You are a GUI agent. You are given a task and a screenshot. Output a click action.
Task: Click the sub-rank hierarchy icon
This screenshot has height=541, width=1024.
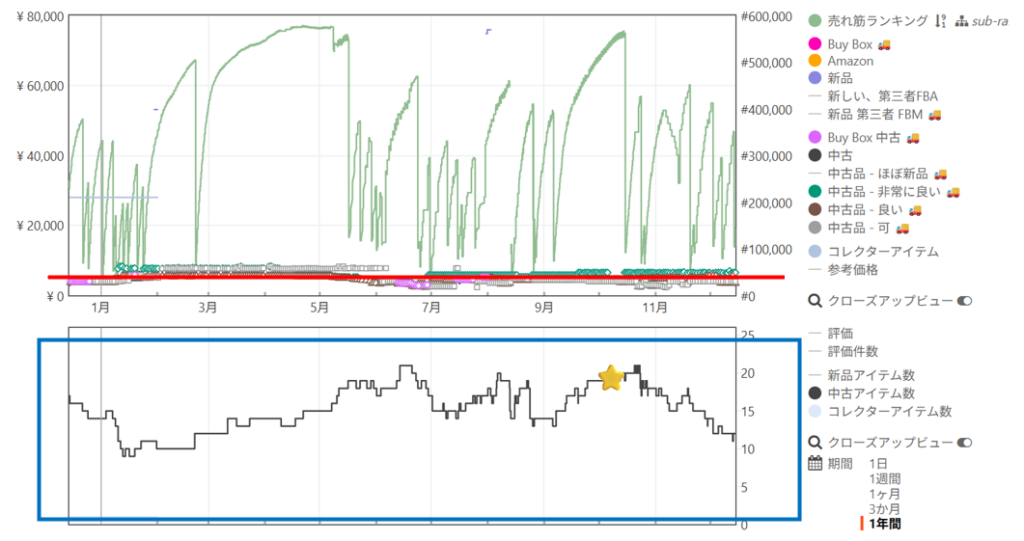tap(962, 20)
